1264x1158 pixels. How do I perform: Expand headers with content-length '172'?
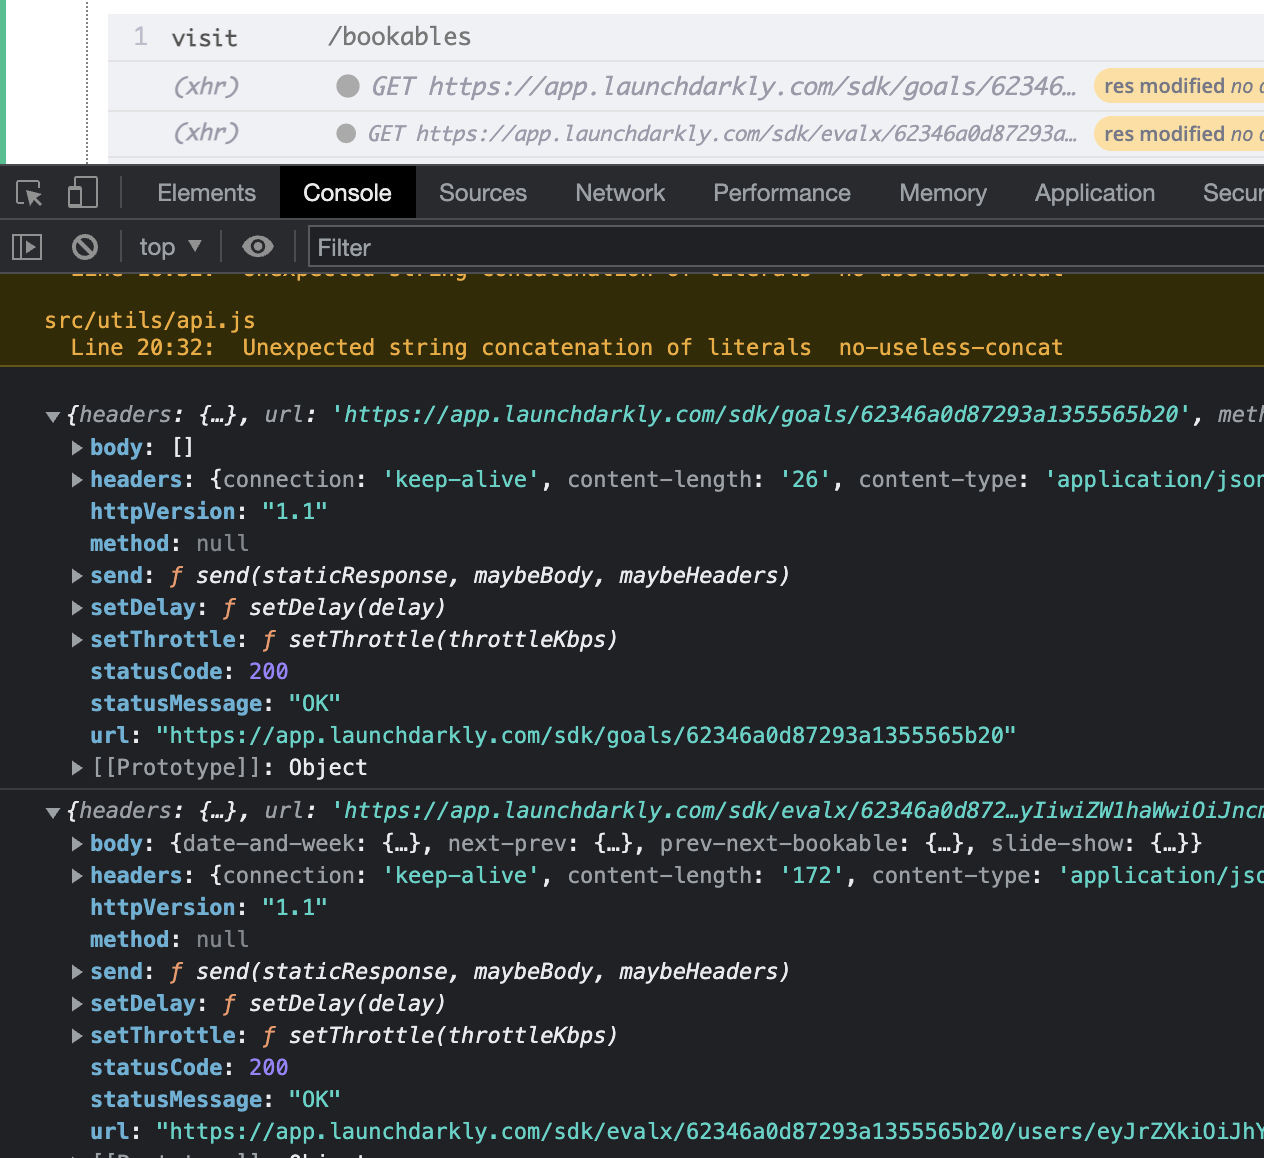(76, 876)
